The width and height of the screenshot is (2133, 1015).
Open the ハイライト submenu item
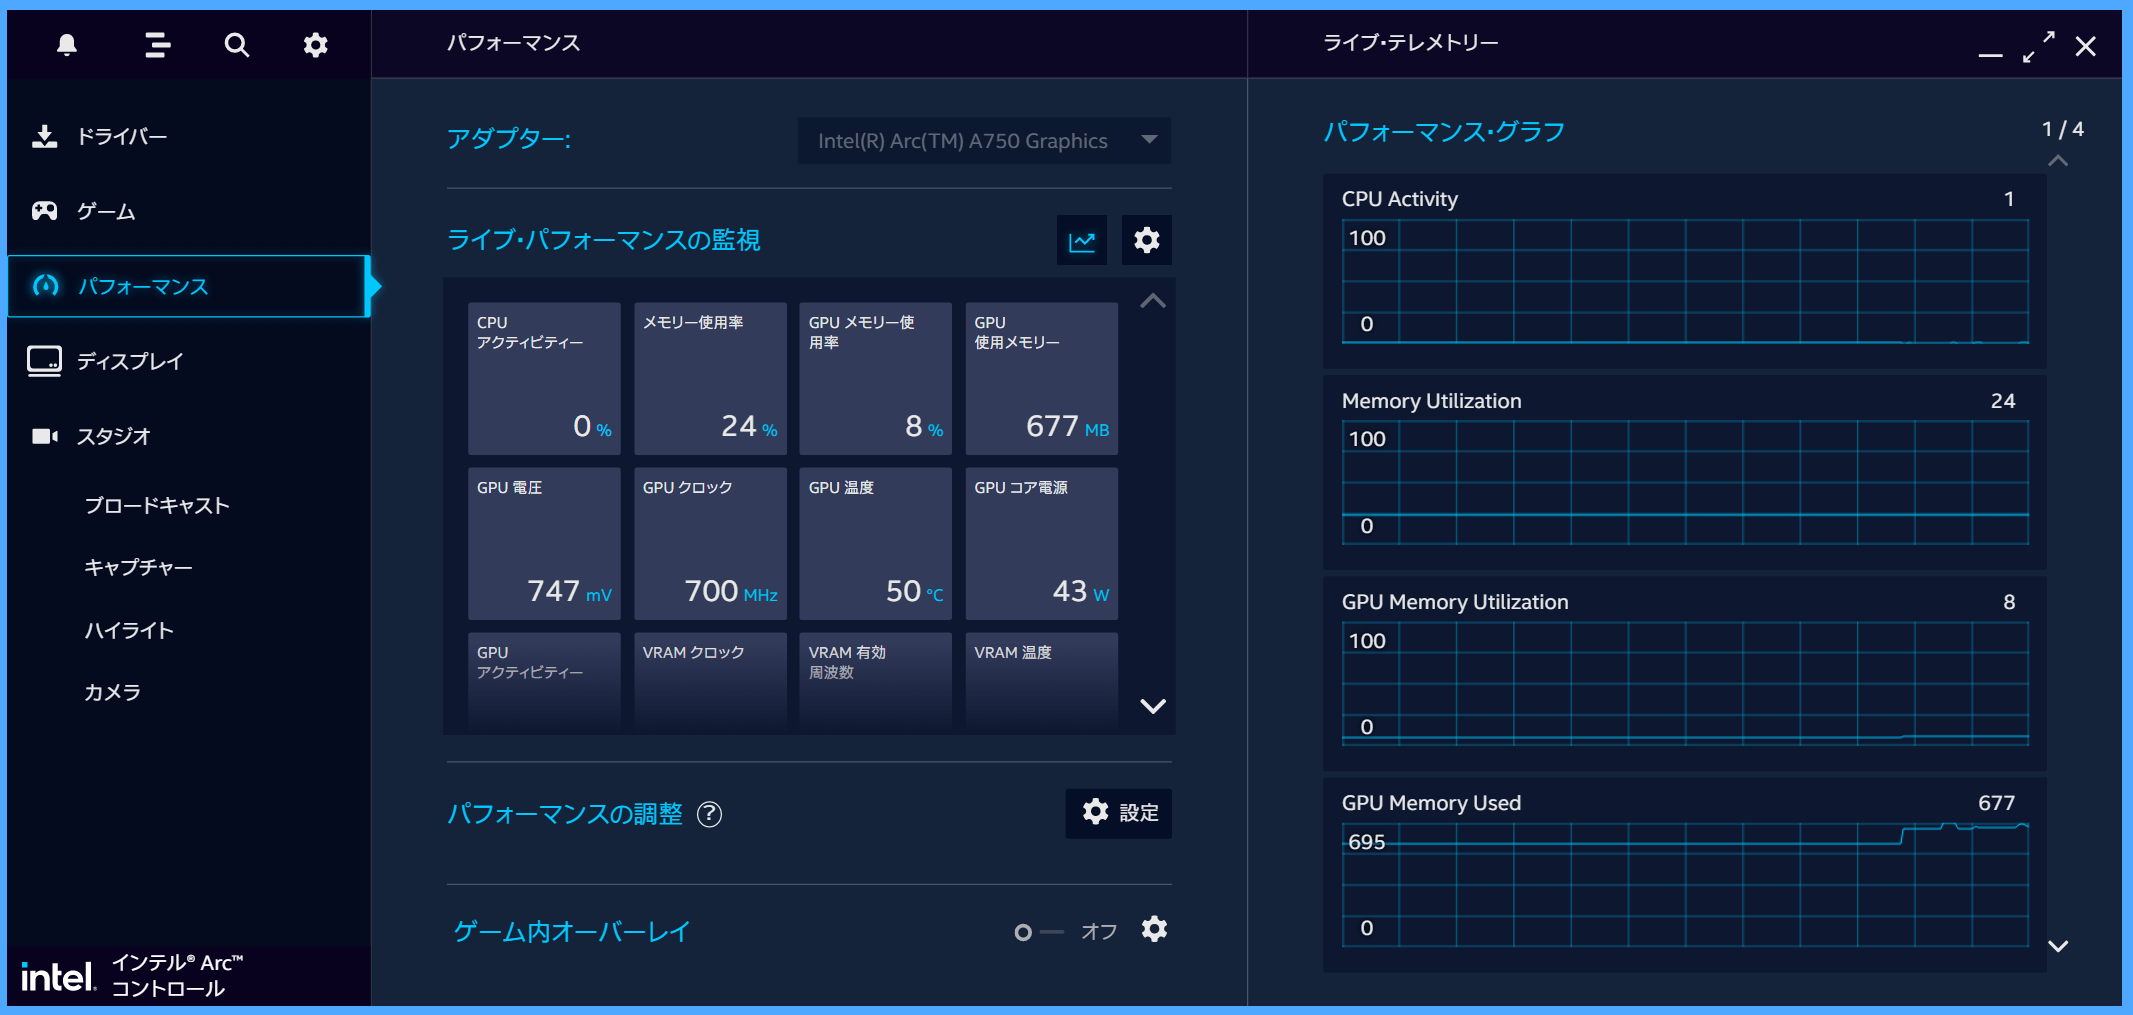point(129,630)
